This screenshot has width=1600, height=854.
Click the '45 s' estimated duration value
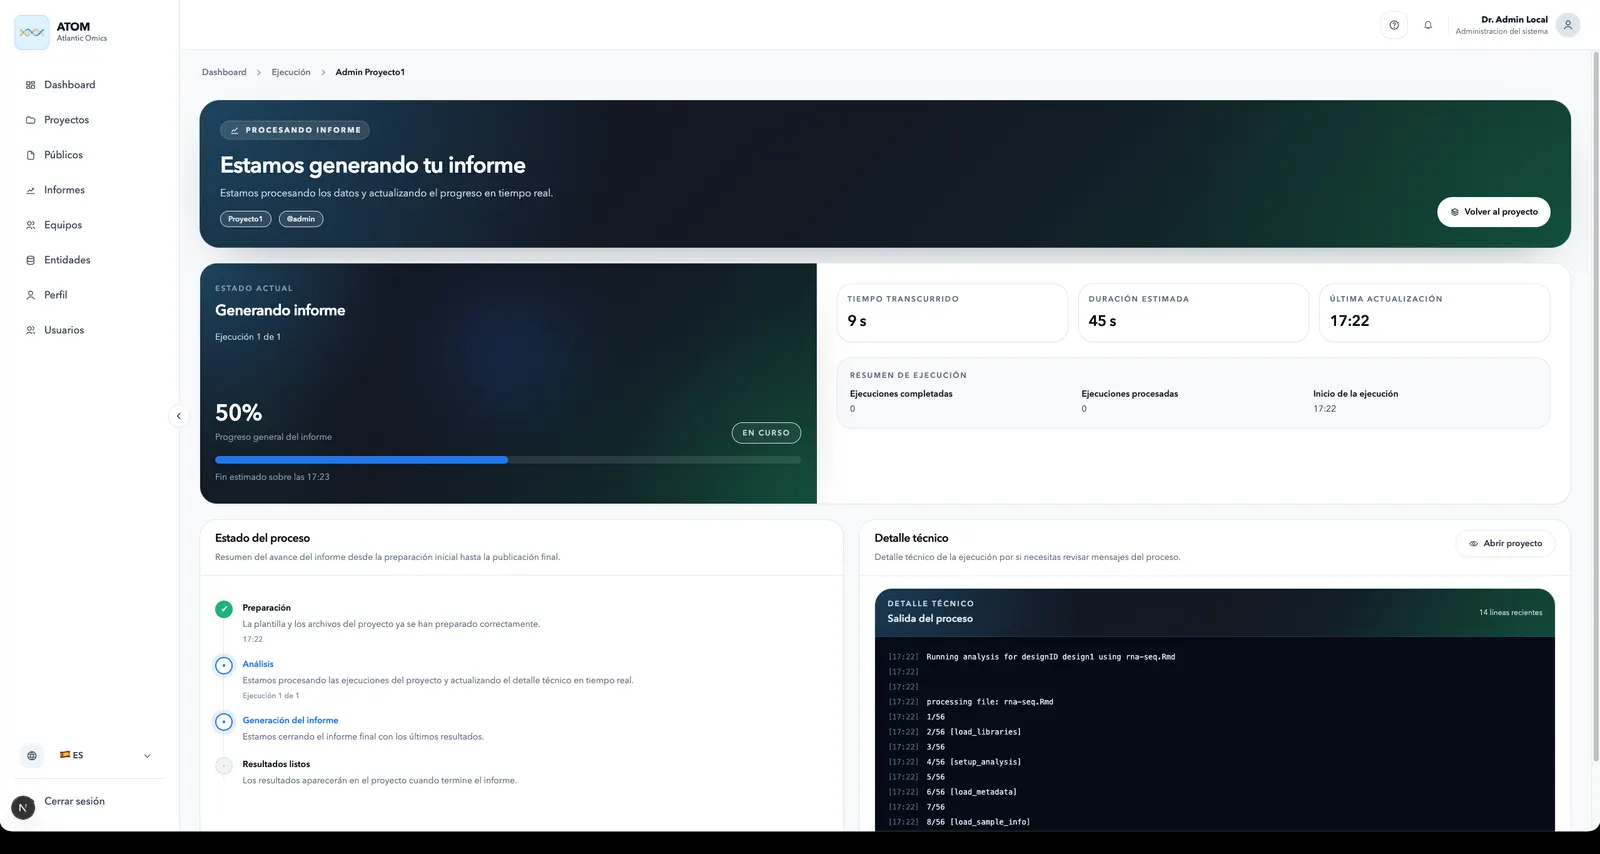1102,321
